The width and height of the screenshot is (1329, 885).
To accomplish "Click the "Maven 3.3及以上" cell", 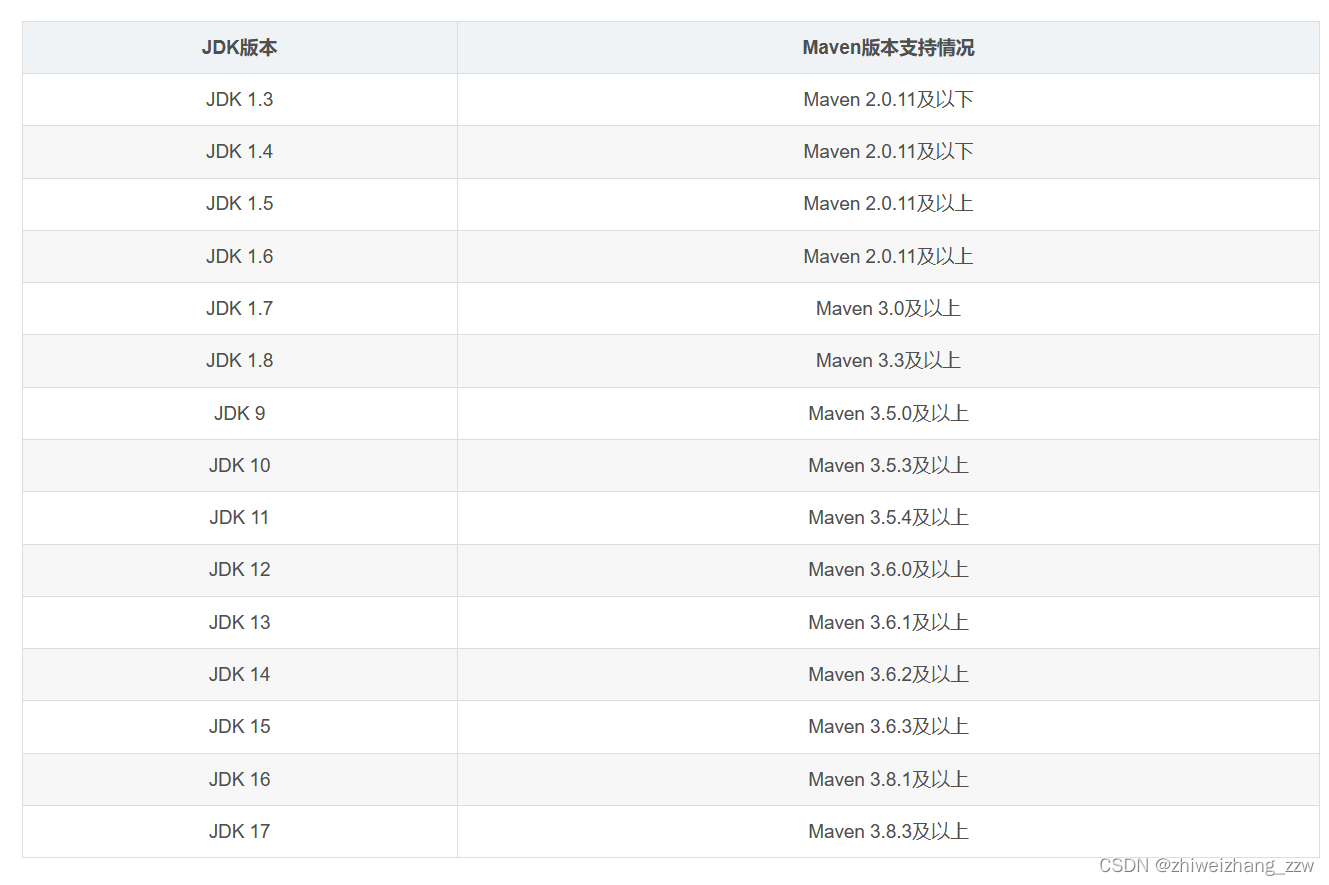I will 888,361.
